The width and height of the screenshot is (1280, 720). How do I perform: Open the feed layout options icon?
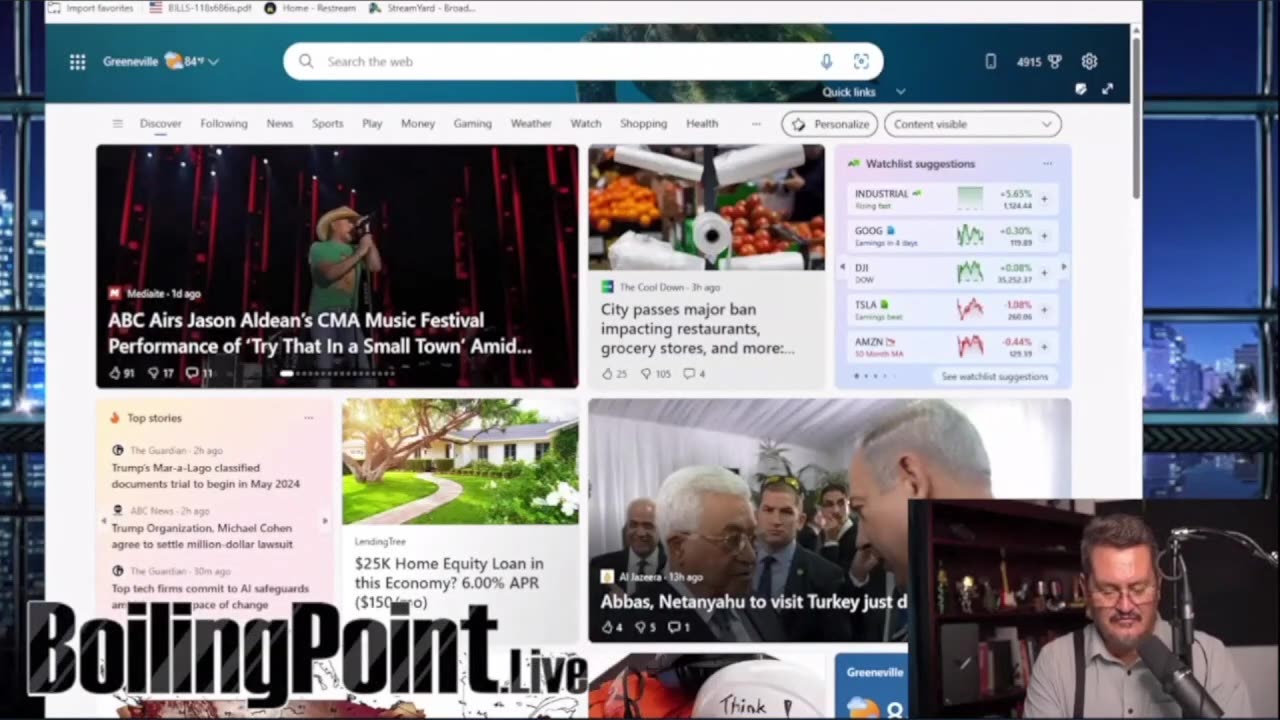click(x=117, y=123)
